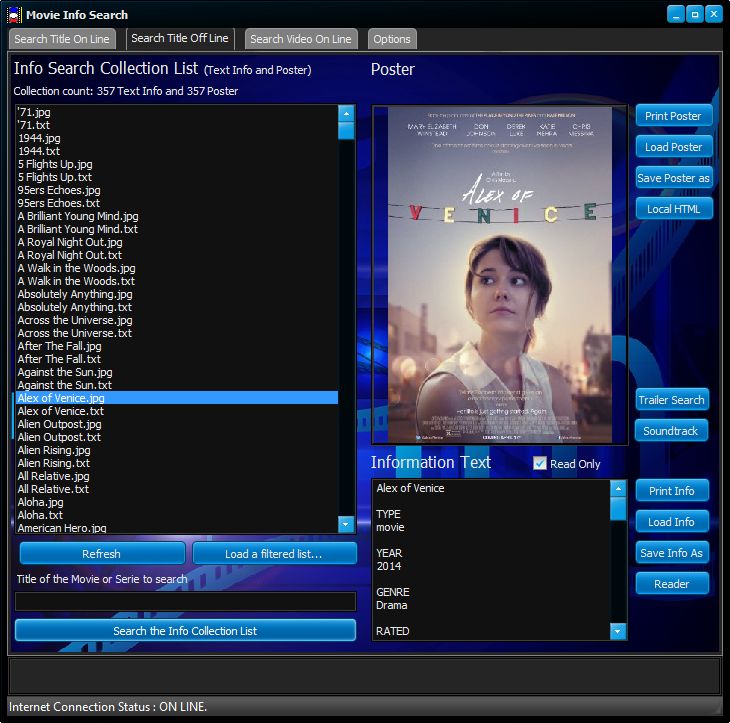730x723 pixels.
Task: Select Alien Outpost.jpg
Action: tap(177, 424)
